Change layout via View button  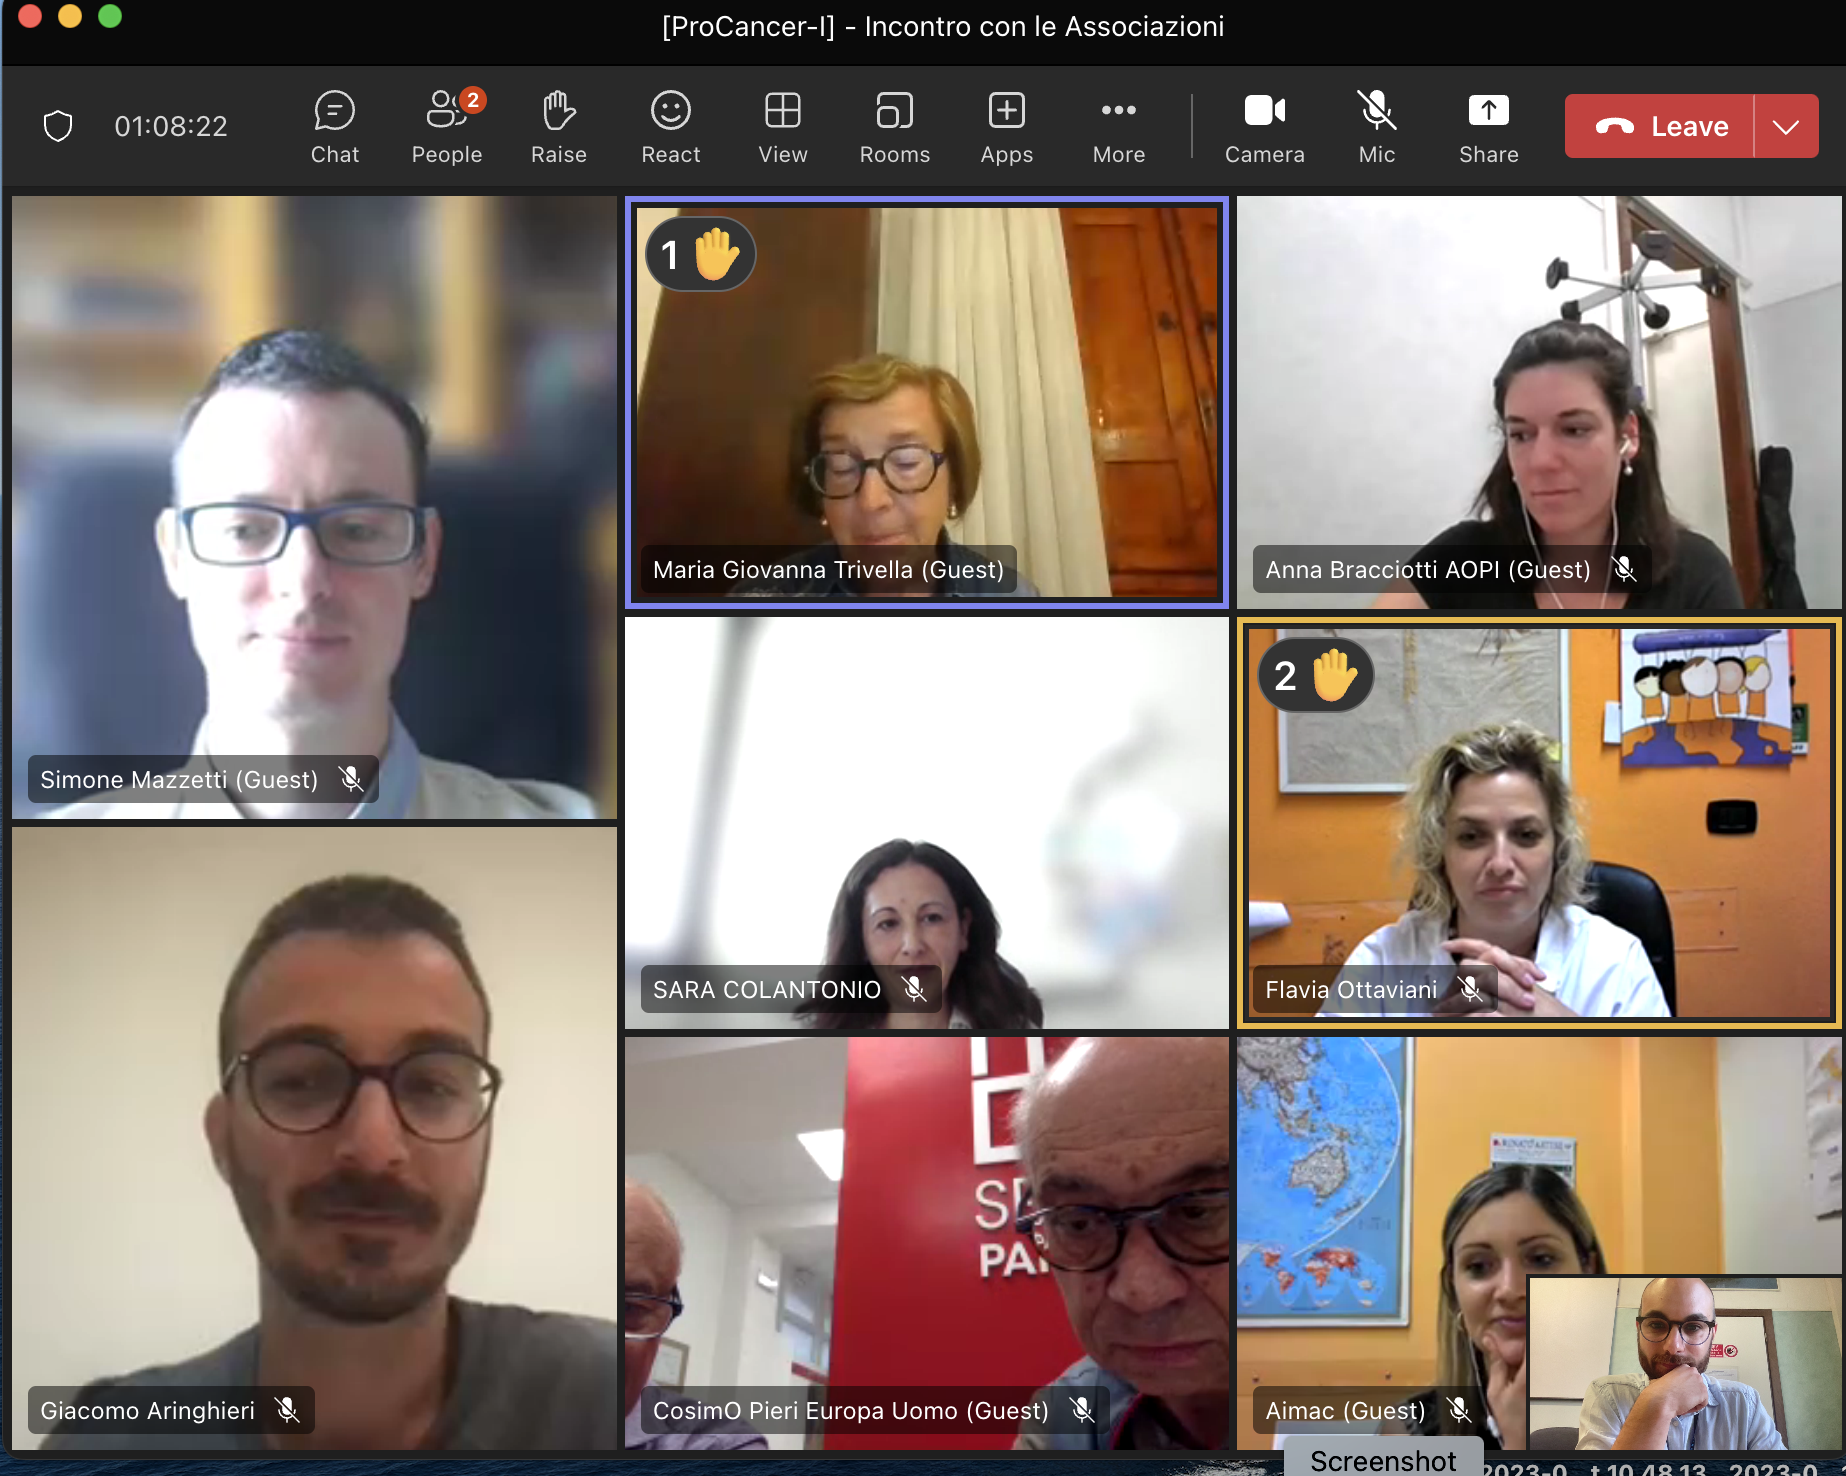click(x=783, y=127)
